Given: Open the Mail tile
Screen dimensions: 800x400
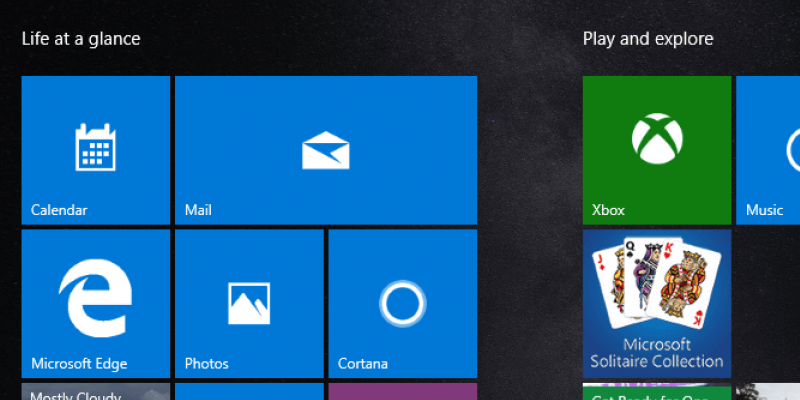Looking at the screenshot, I should (x=326, y=150).
